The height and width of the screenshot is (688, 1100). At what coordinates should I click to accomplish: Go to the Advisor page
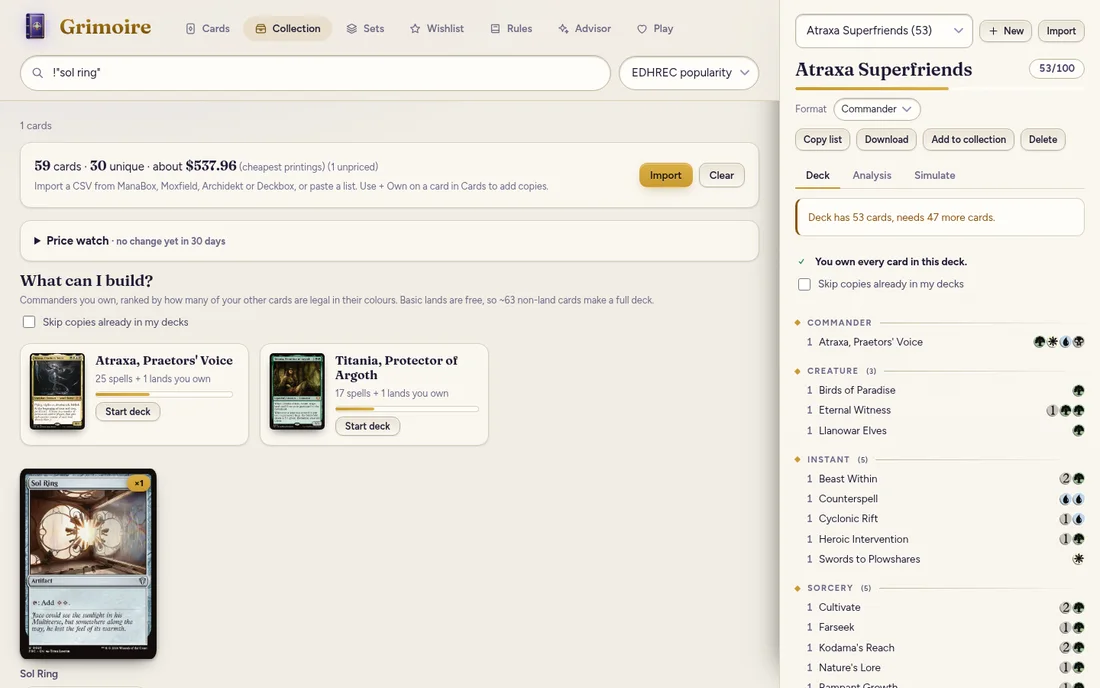584,29
